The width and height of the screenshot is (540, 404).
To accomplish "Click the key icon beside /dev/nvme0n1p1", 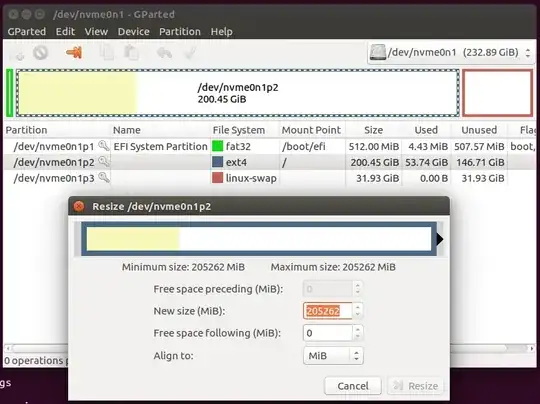I will (104, 146).
